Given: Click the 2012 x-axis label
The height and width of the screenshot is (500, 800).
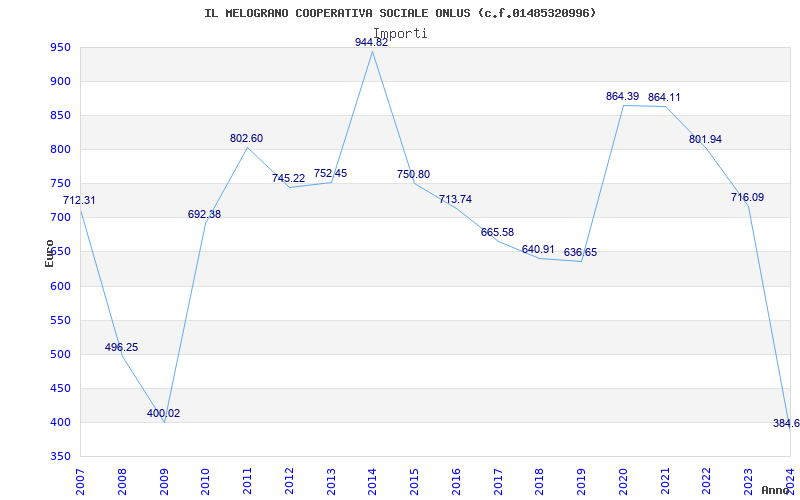Looking at the screenshot, I should click(x=289, y=482).
